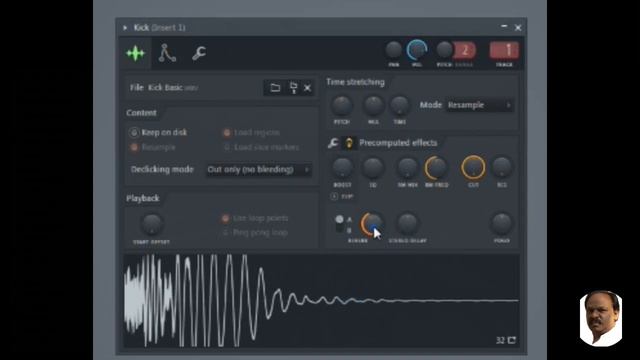
Task: Click the Kick (Insert 1) window title
Action: [x=160, y=28]
